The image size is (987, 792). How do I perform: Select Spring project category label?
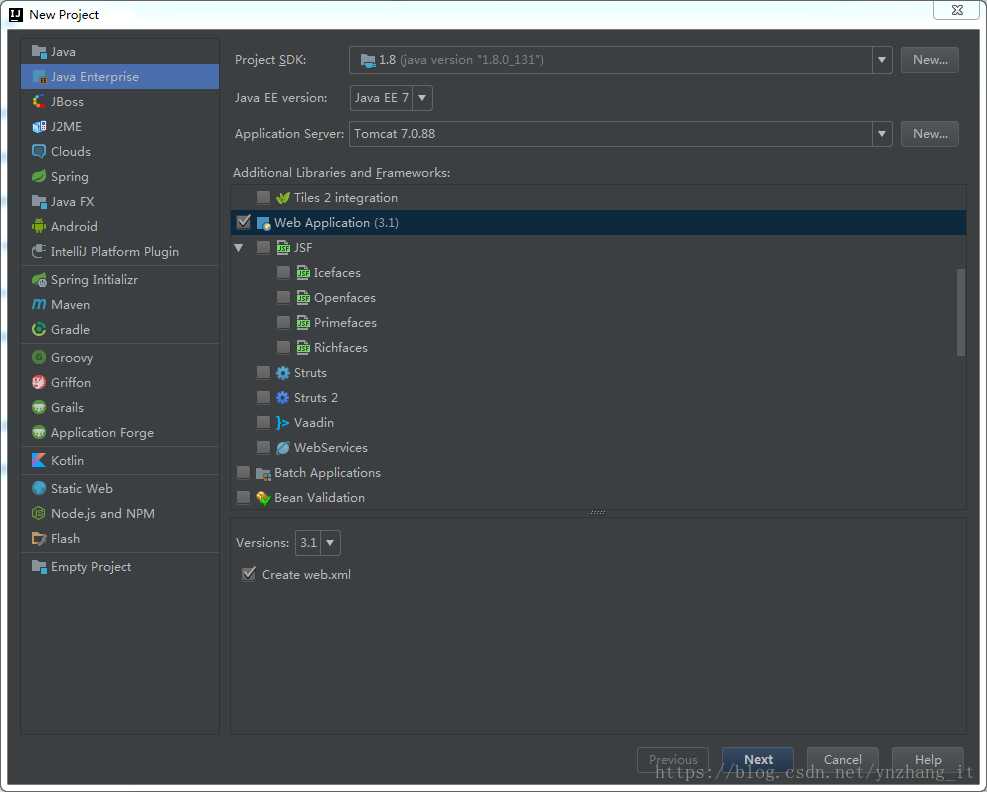tap(70, 177)
